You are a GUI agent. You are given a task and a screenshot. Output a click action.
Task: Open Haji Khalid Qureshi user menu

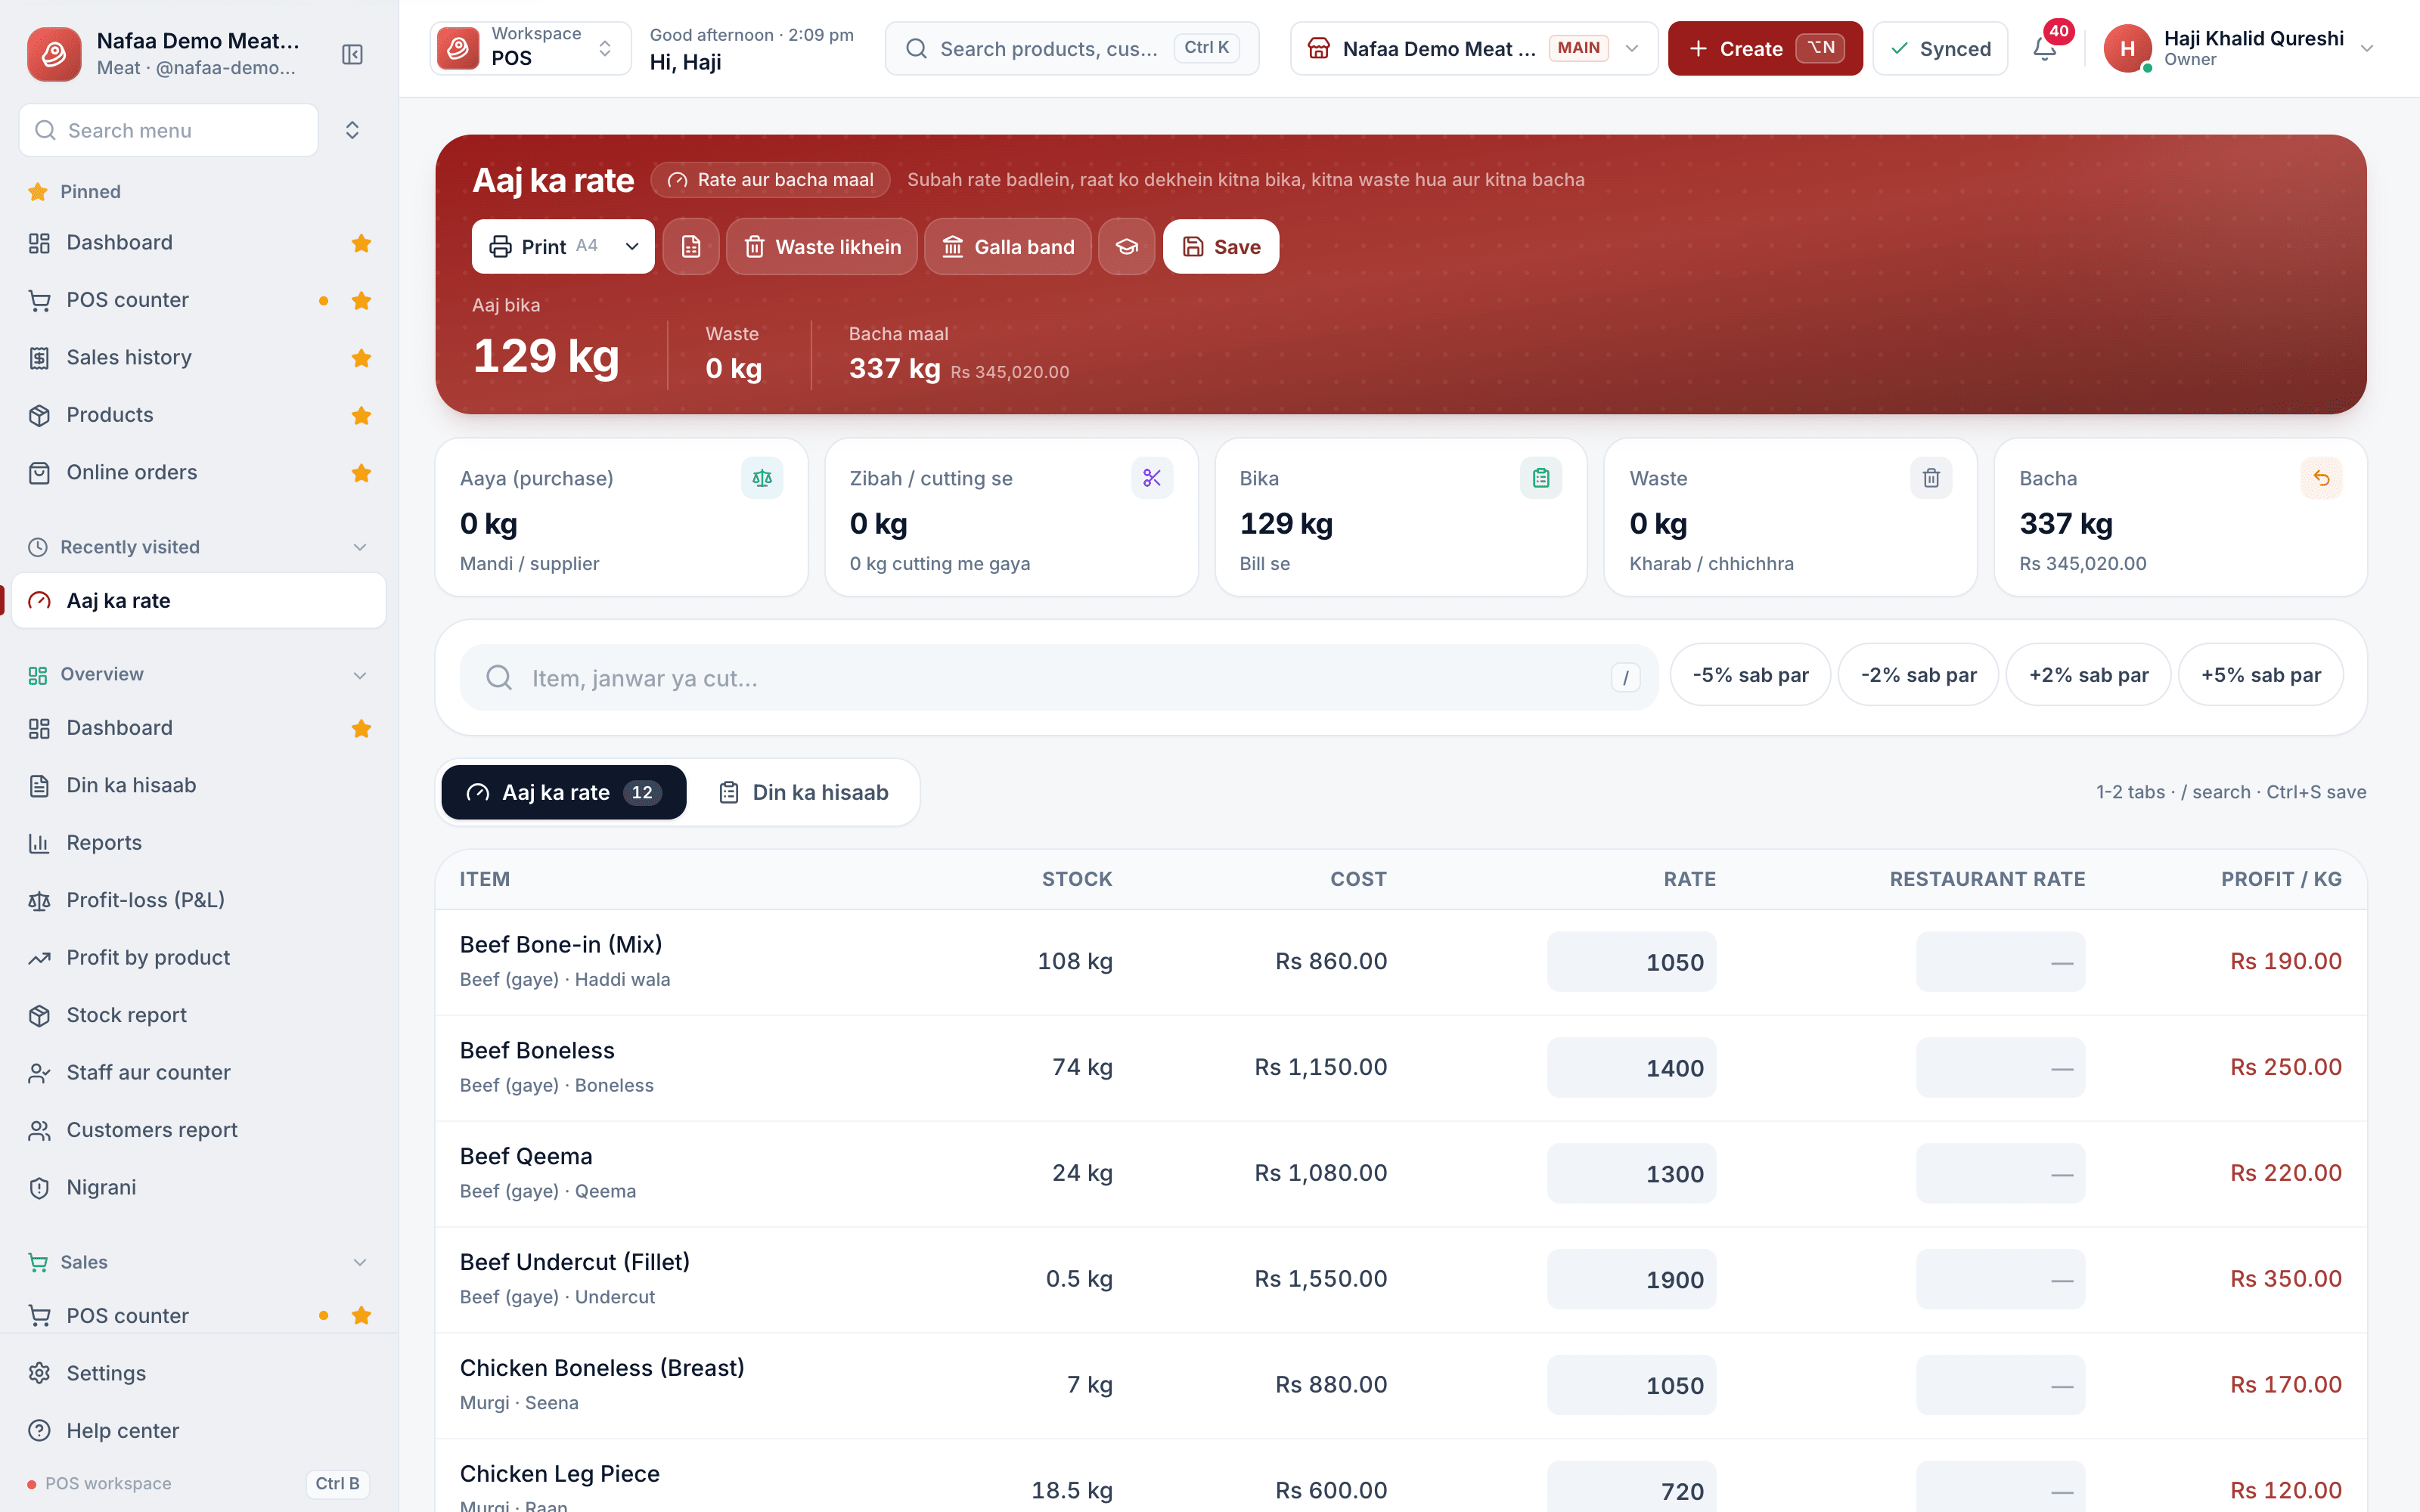point(2238,48)
